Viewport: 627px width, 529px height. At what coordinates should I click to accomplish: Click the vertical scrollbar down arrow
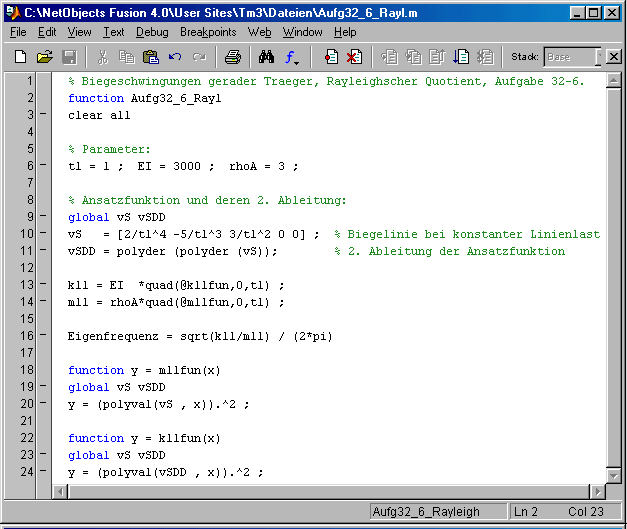[613, 475]
